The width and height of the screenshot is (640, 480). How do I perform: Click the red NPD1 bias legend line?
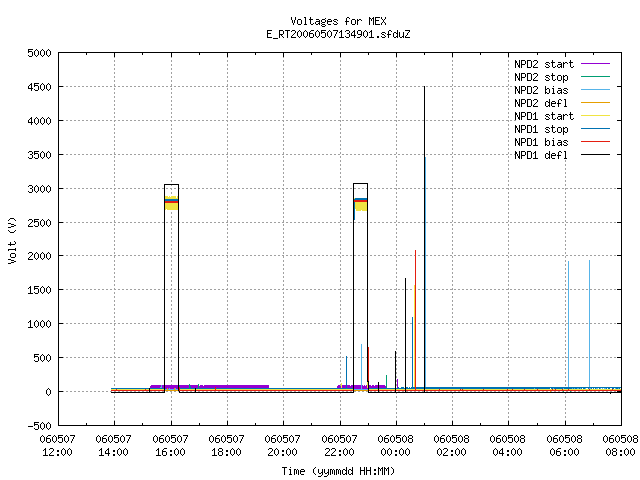click(596, 142)
